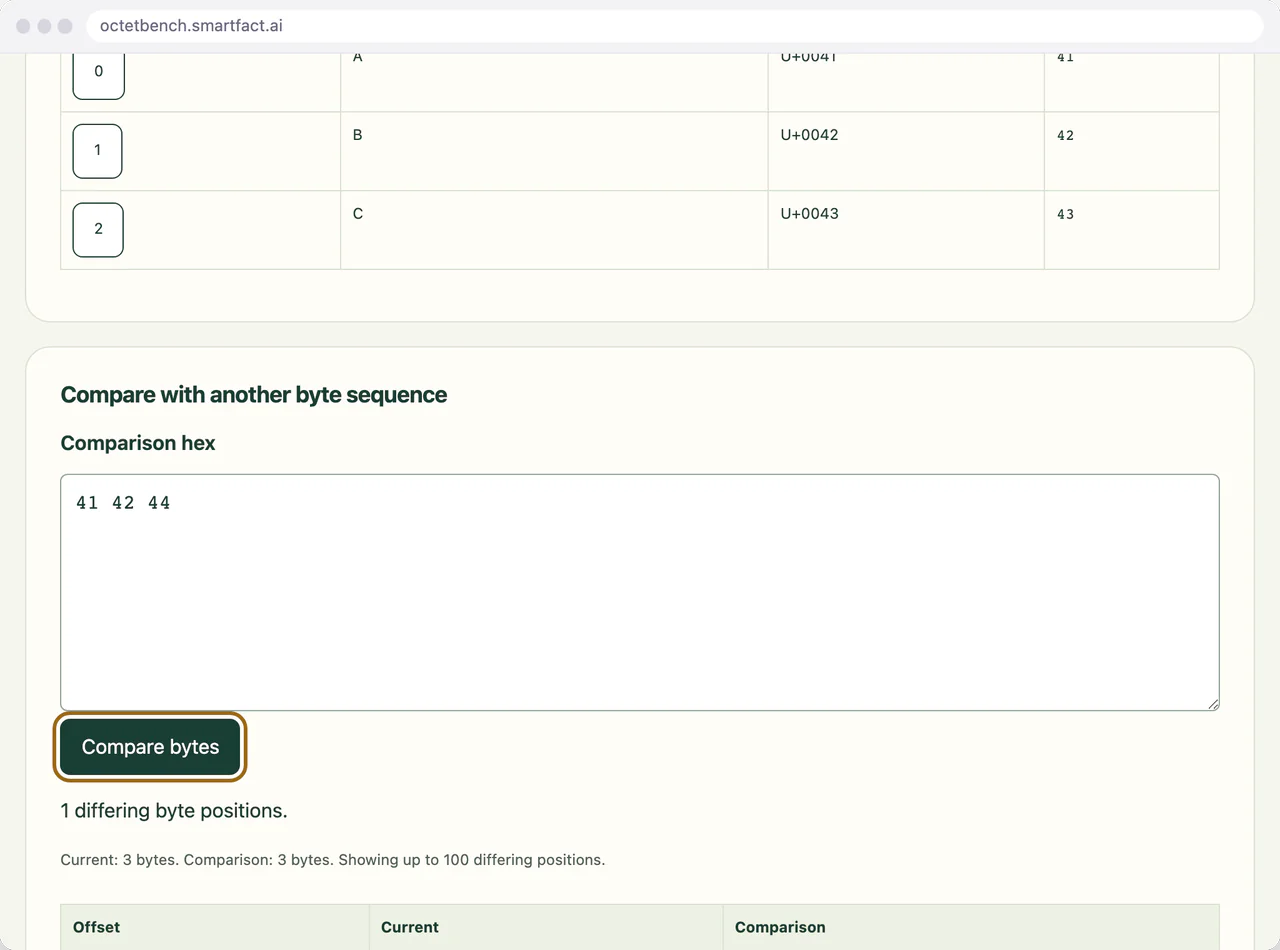This screenshot has height=950, width=1280.
Task: Click the U+0042 code point cell
Action: click(906, 151)
